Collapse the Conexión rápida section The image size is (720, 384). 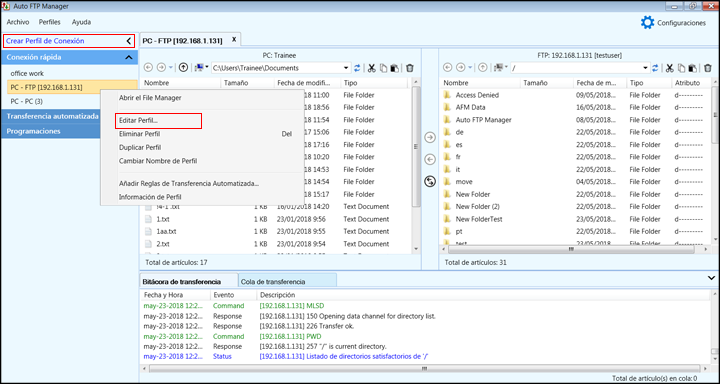[x=129, y=57]
